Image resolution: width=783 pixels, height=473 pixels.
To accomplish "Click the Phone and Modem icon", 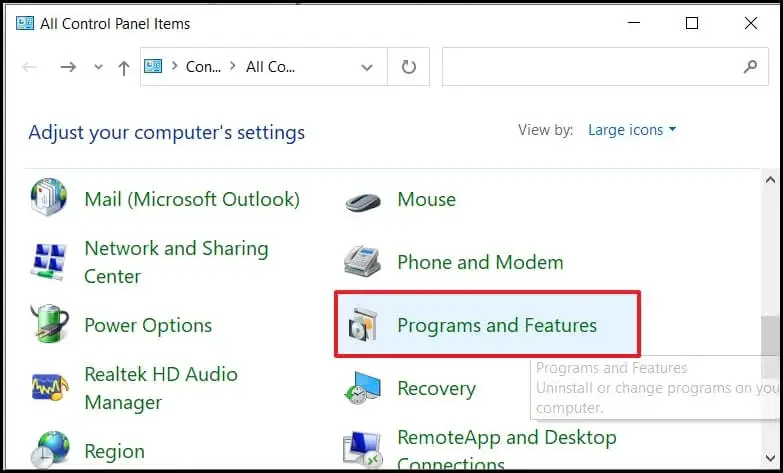I will (x=363, y=261).
